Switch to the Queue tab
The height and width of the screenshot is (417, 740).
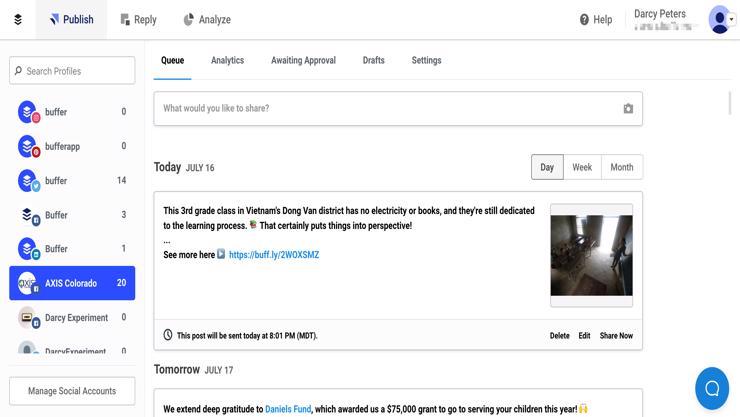coord(172,60)
